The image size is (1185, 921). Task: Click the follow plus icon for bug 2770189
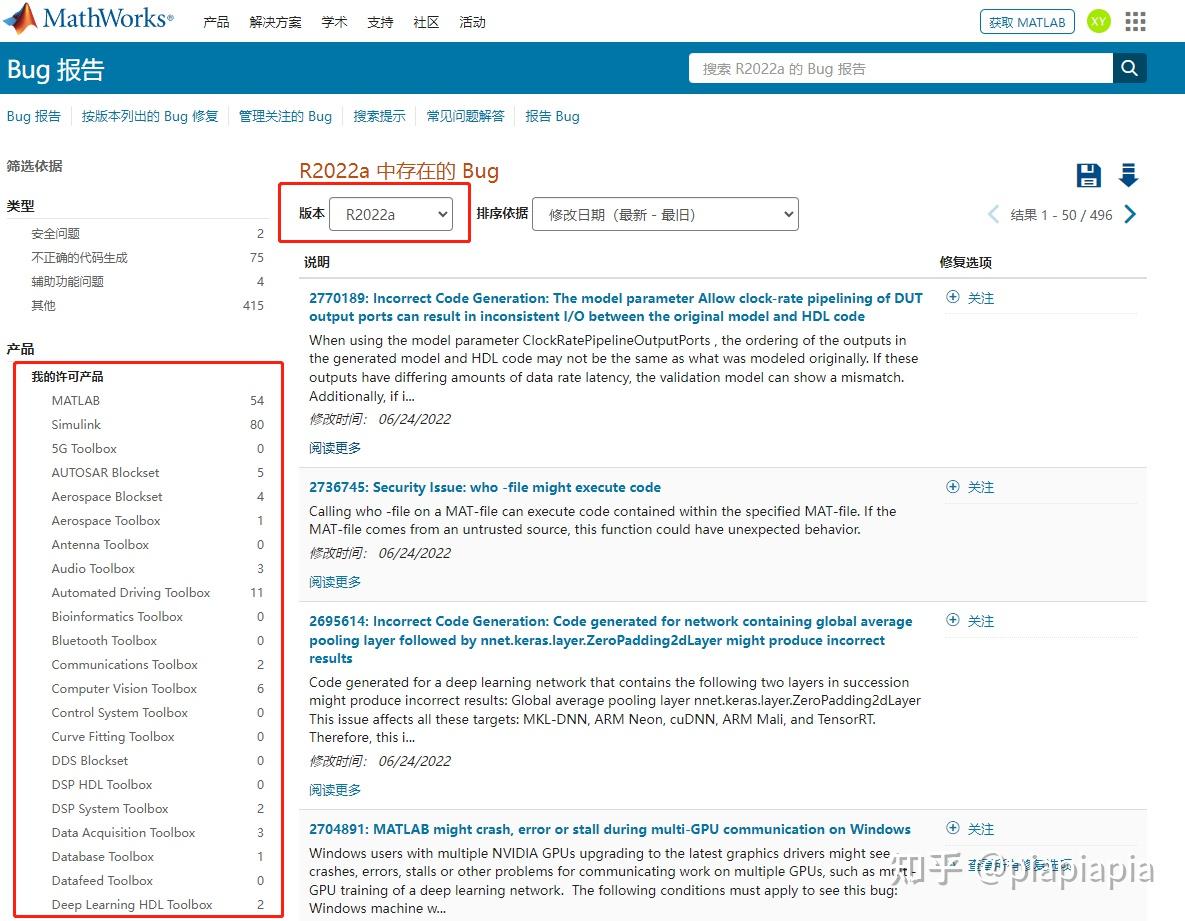(x=953, y=297)
